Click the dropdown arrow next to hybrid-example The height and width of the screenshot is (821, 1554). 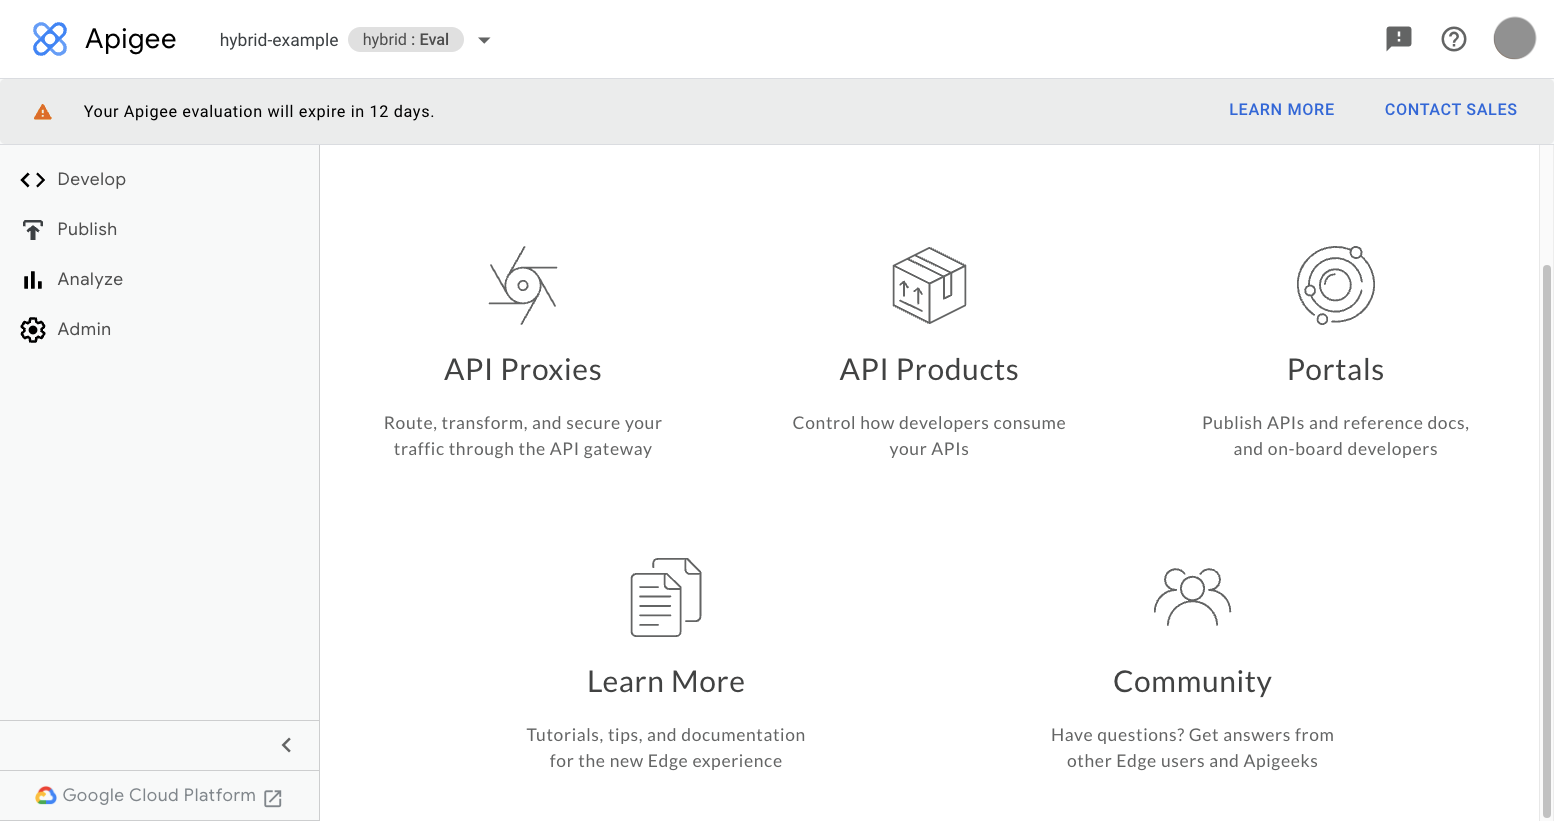pyautogui.click(x=484, y=39)
